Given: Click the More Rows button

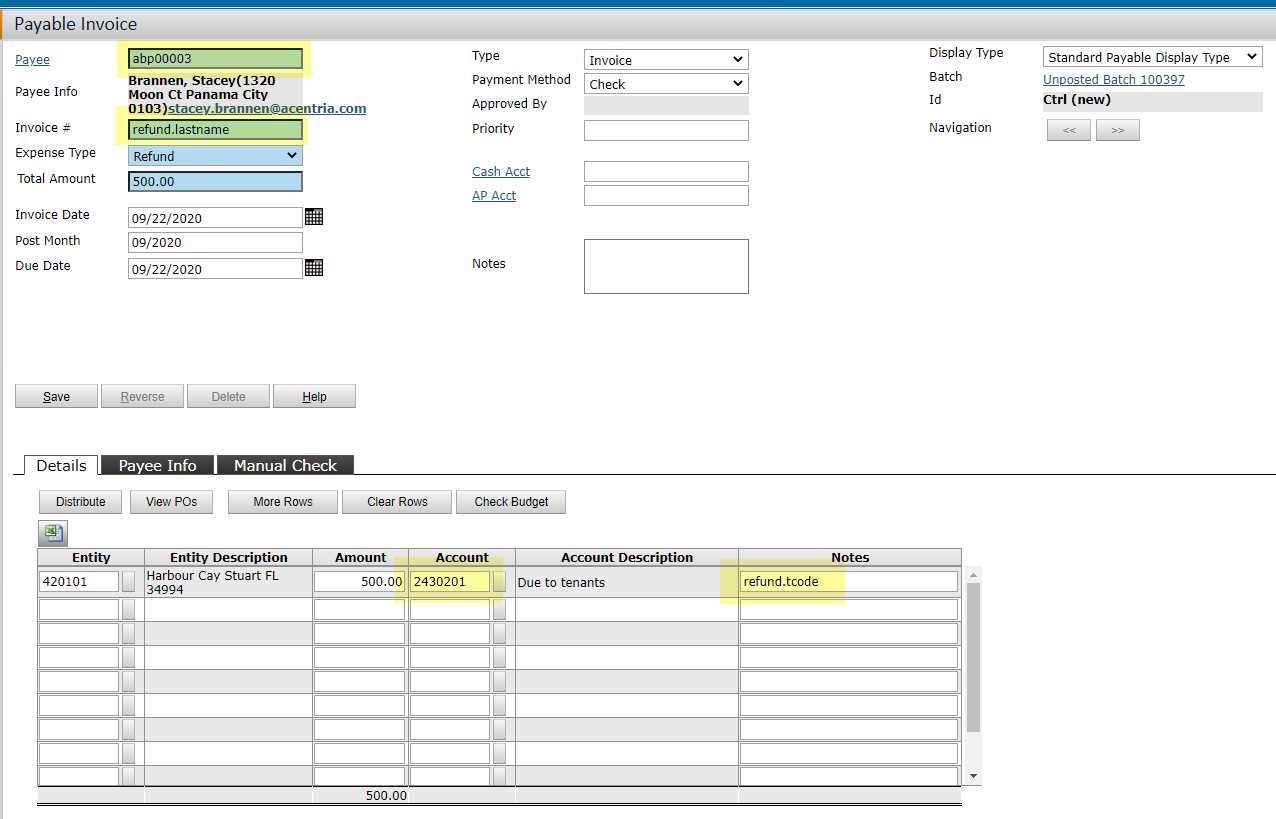Looking at the screenshot, I should tap(283, 502).
